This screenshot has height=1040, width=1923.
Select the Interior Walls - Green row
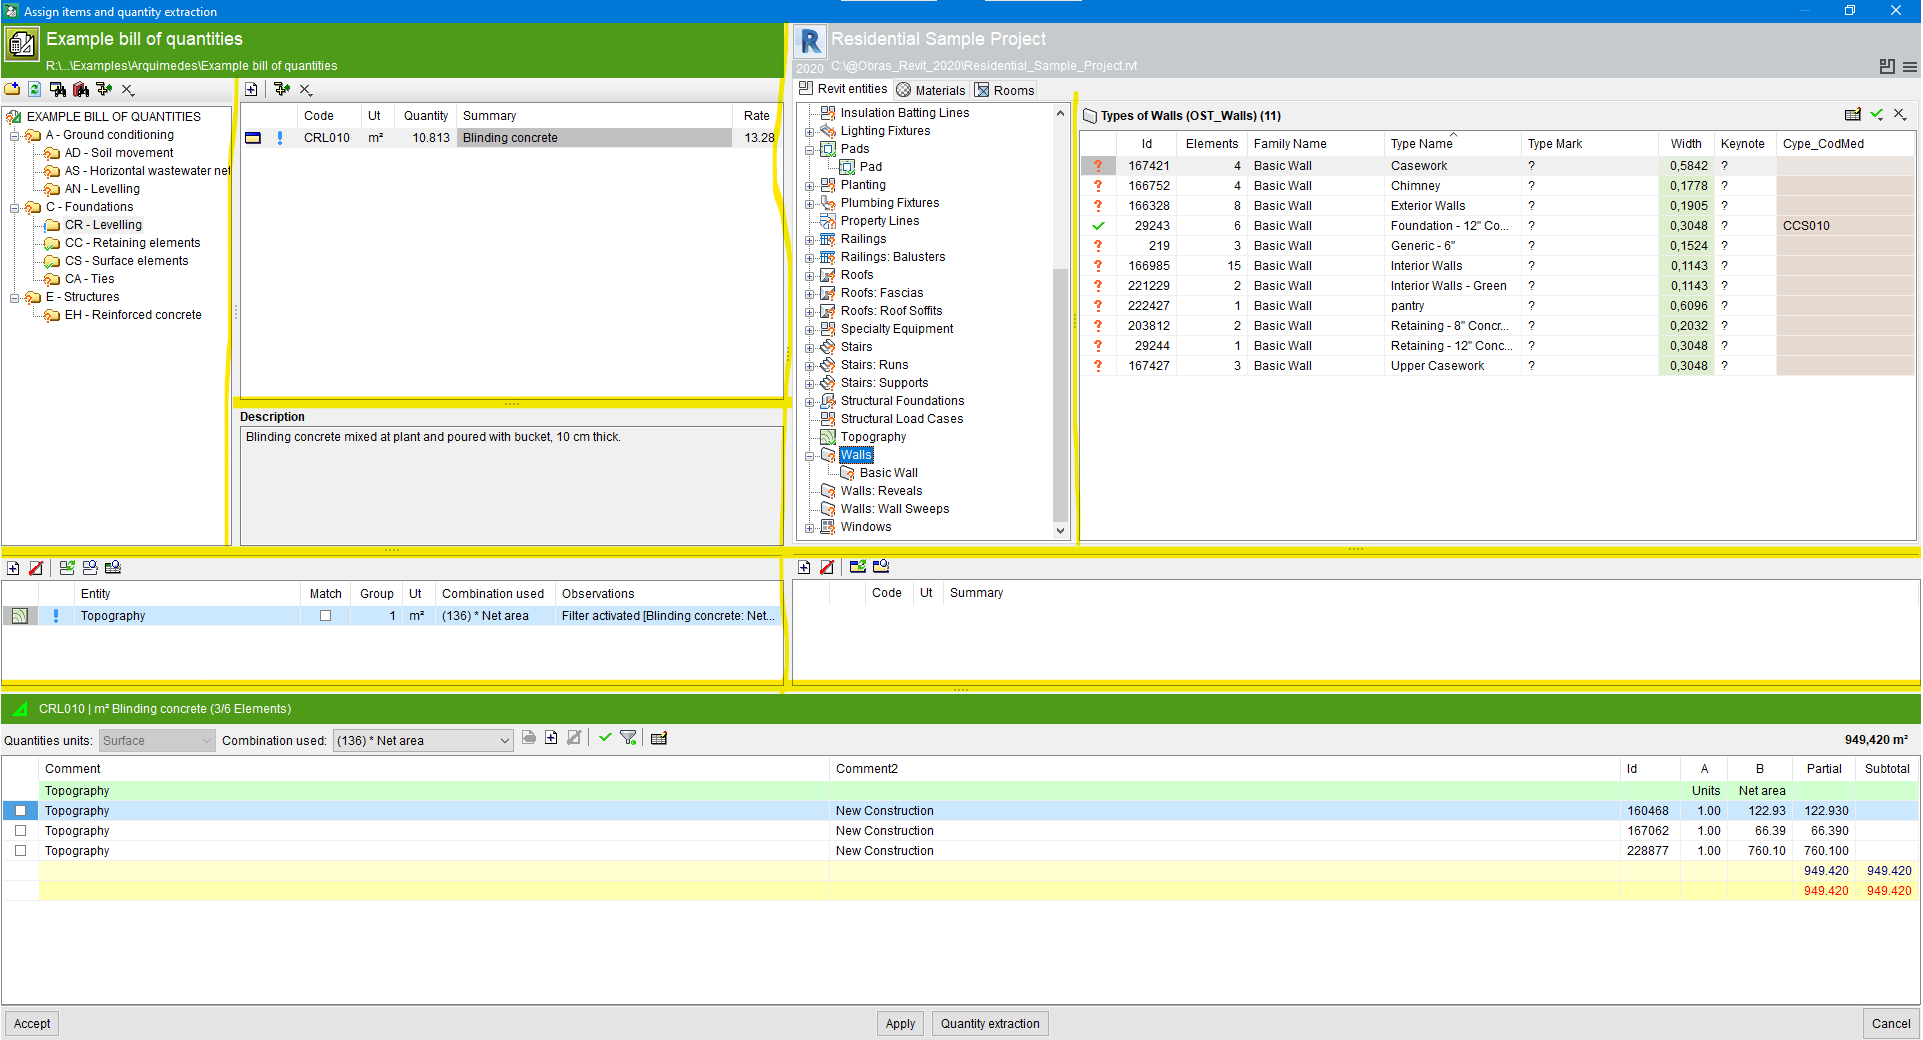tap(1497, 286)
